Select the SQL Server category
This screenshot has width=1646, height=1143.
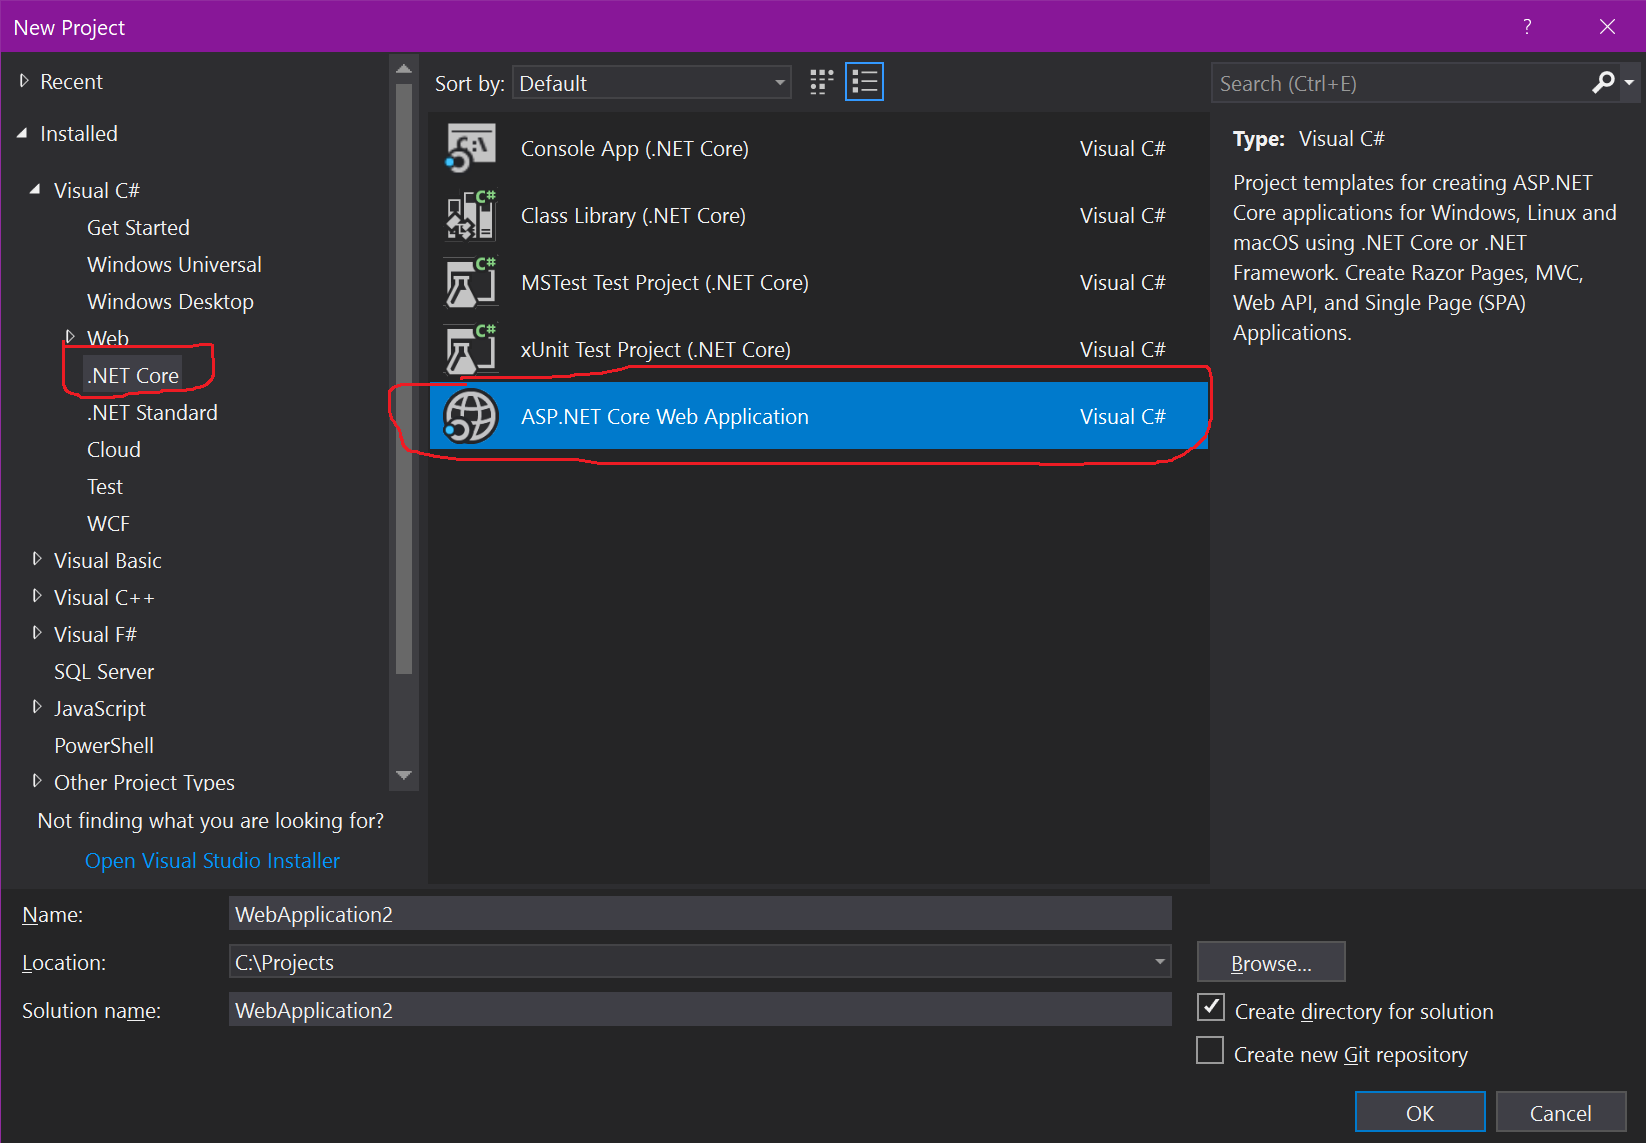[x=104, y=672]
